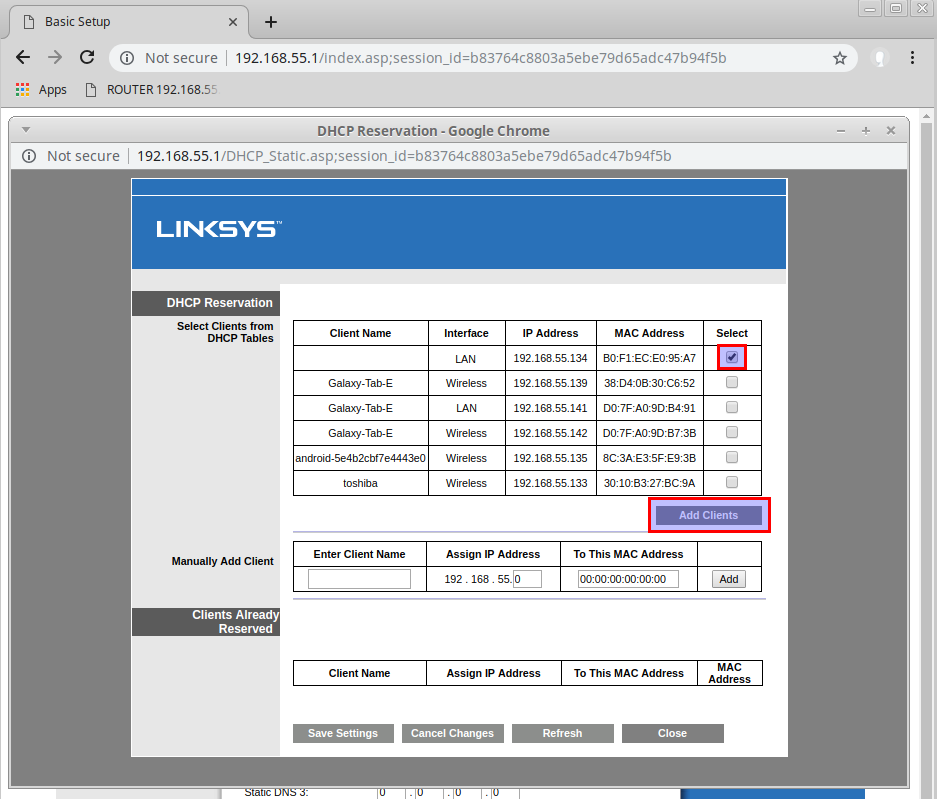Select the android-5e4b2cbf7e4443e0 client checkbox
Viewport: 937px width, 799px height.
(731, 458)
